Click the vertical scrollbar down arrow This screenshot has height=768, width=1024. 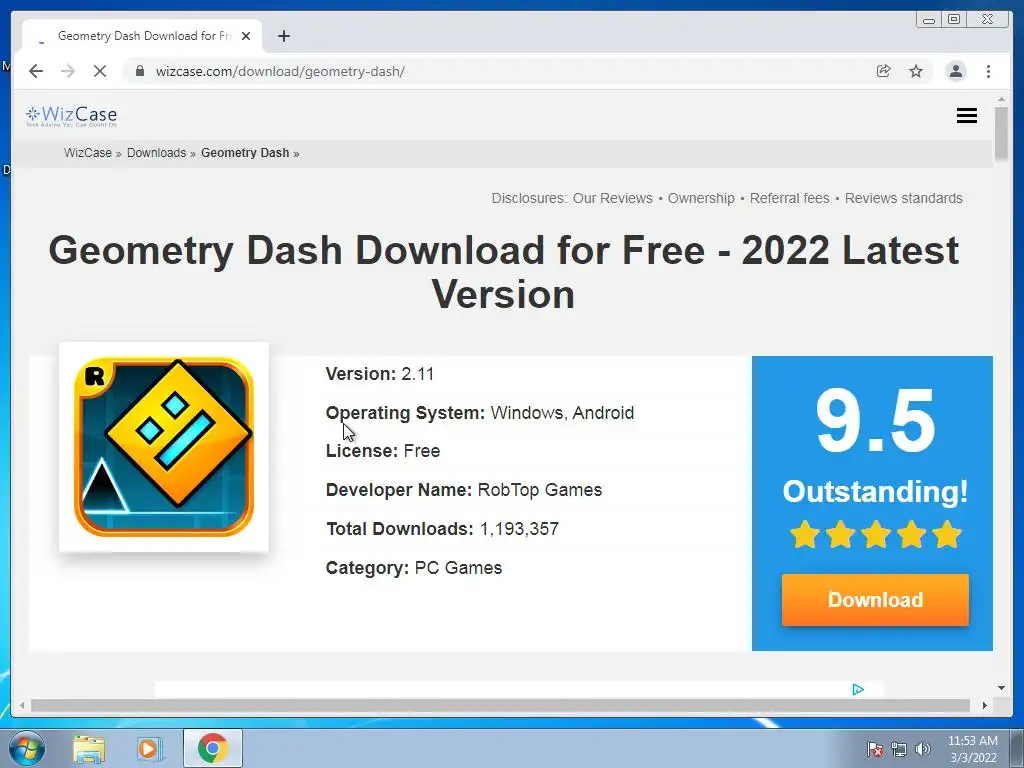1001,688
